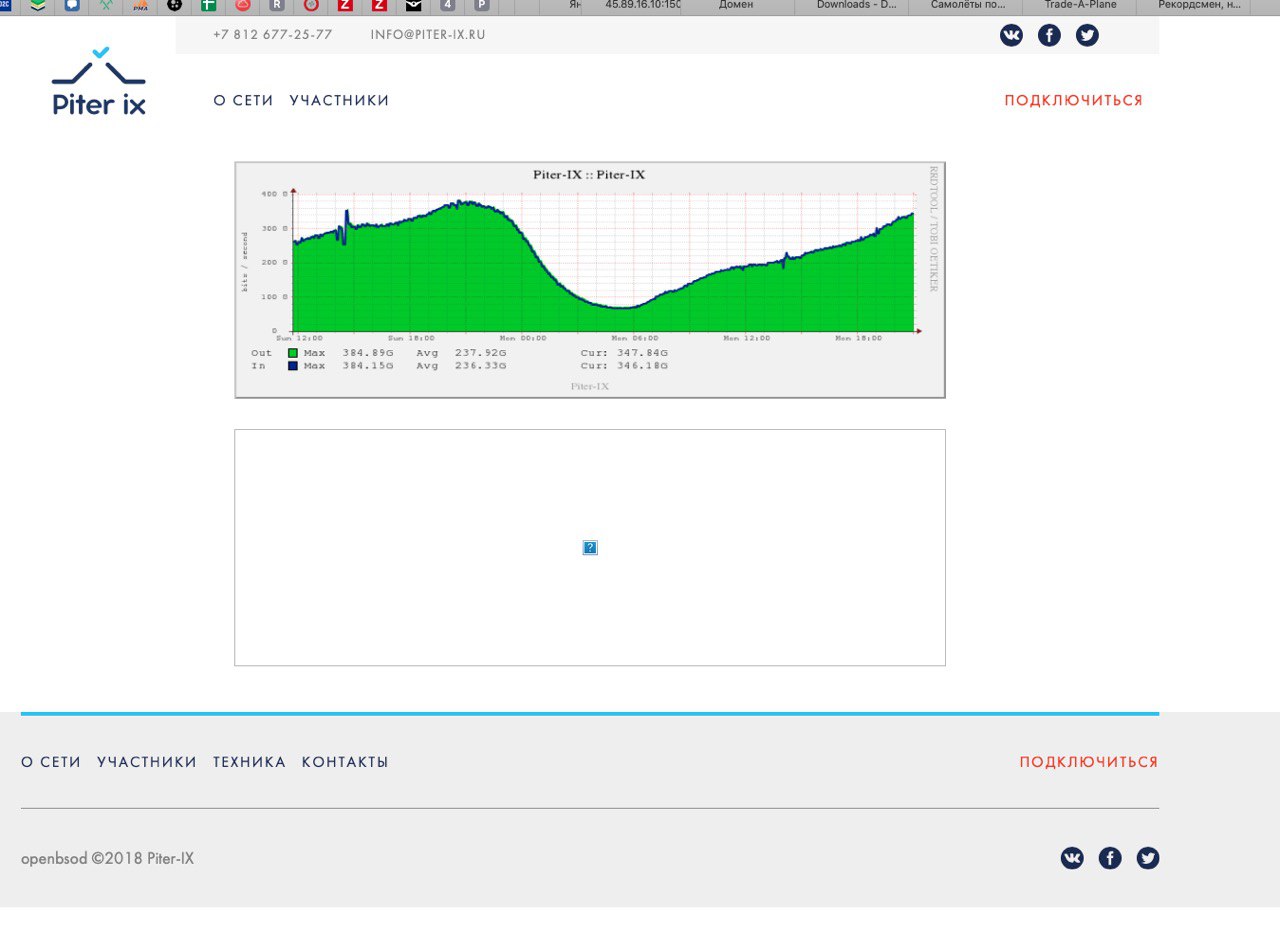Click the red ПОДКЛЮЧИТЬСЯ link in the header
This screenshot has width=1280, height=935.
point(1073,101)
